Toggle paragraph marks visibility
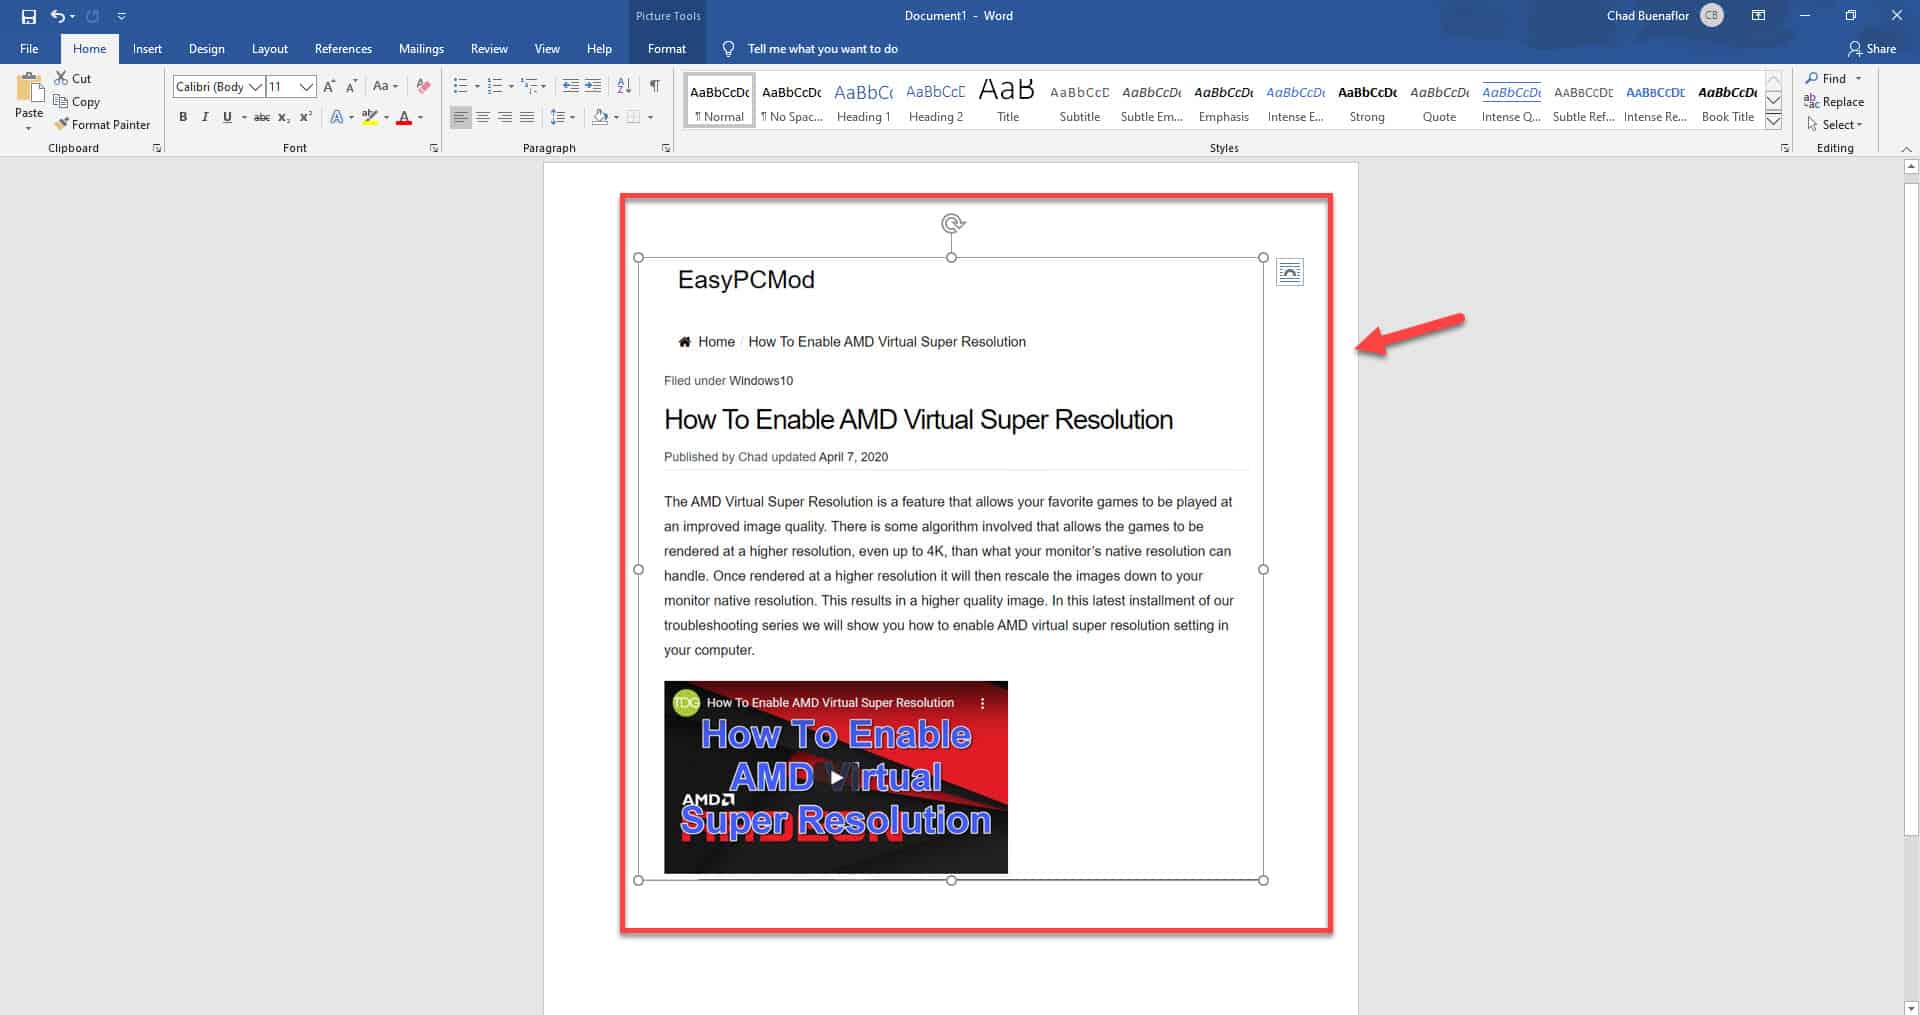Viewport: 1920px width, 1015px height. 655,86
